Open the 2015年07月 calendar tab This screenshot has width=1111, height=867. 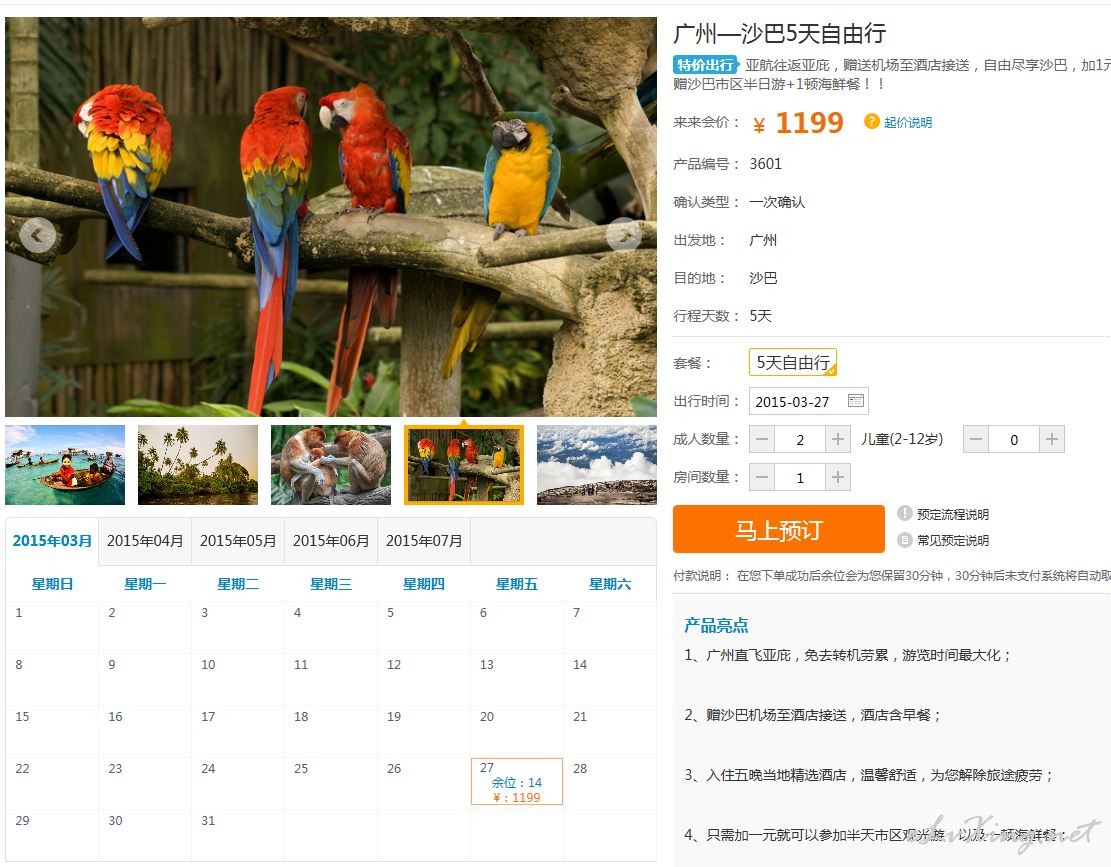tap(424, 541)
